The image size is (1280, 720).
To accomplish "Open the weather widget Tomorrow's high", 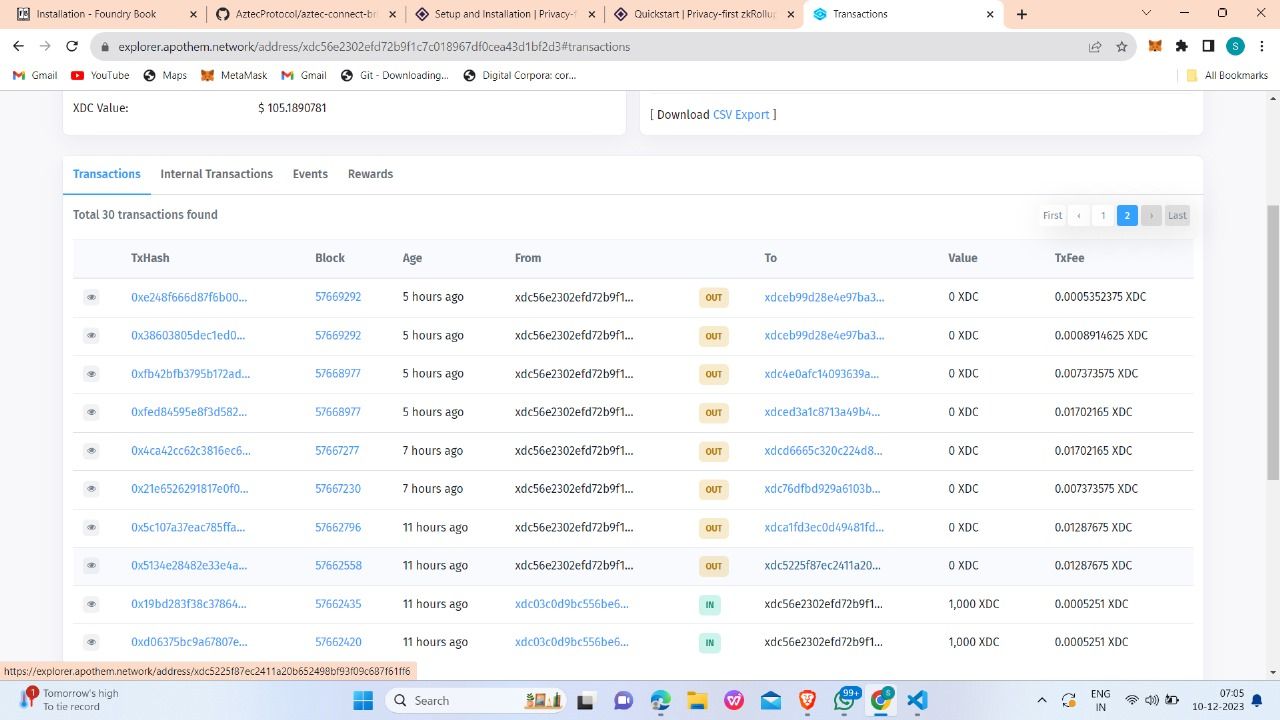I will 70,700.
